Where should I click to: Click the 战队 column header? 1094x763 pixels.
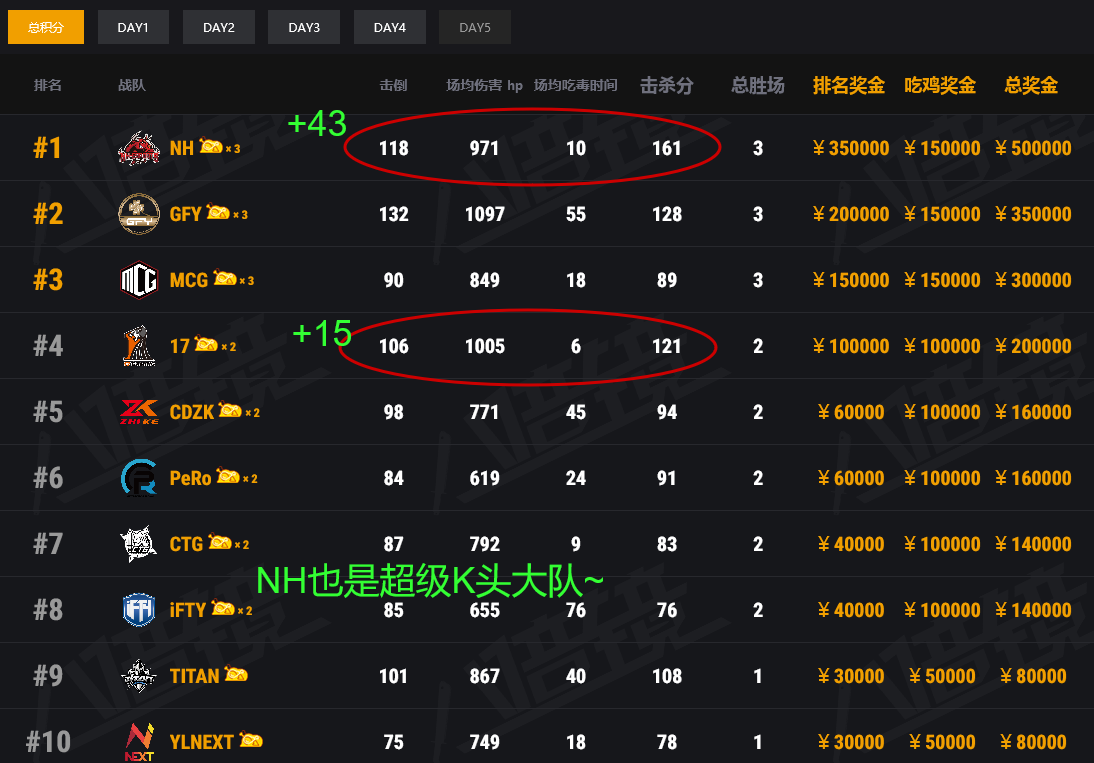pyautogui.click(x=132, y=85)
